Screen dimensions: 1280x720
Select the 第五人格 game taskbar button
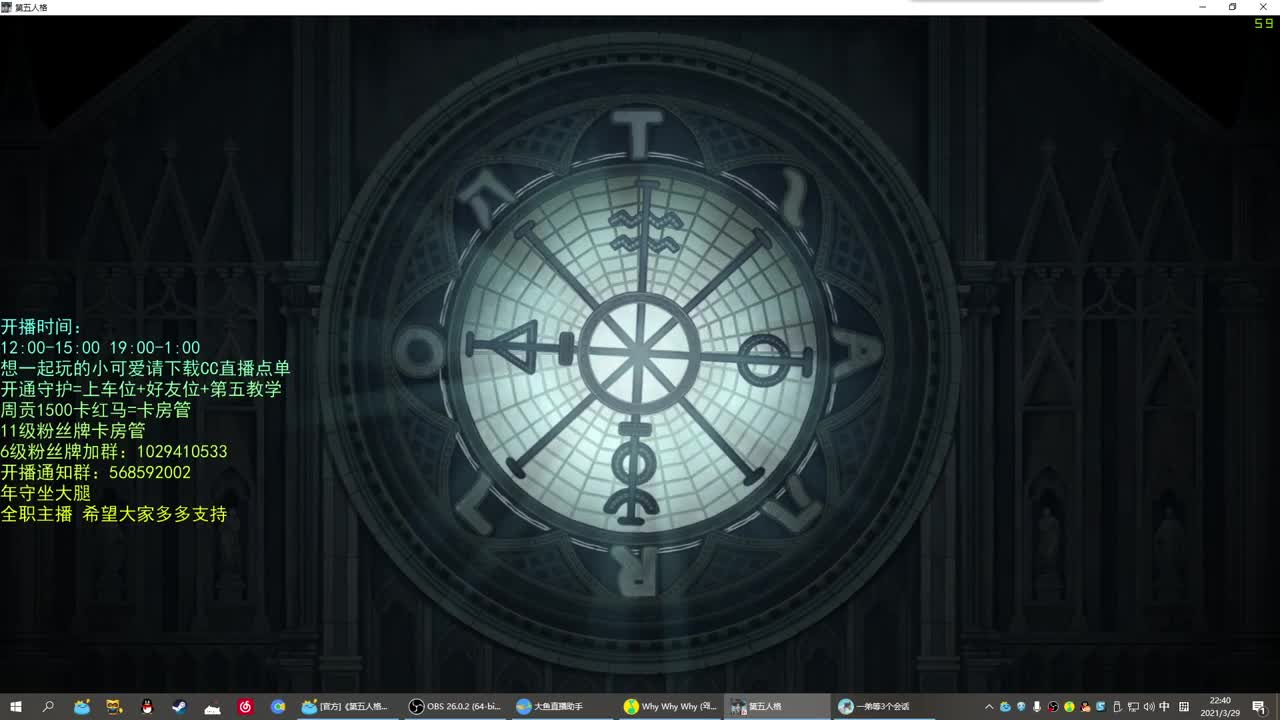pos(777,707)
